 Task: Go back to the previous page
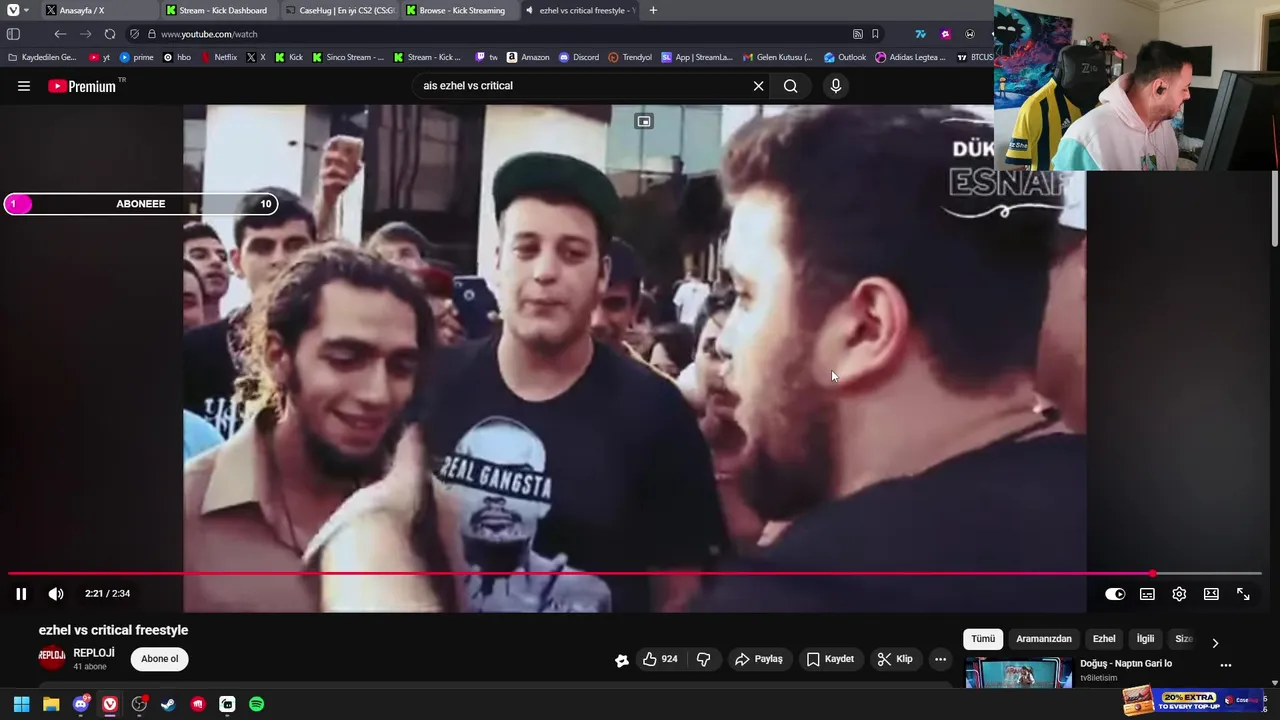point(60,34)
